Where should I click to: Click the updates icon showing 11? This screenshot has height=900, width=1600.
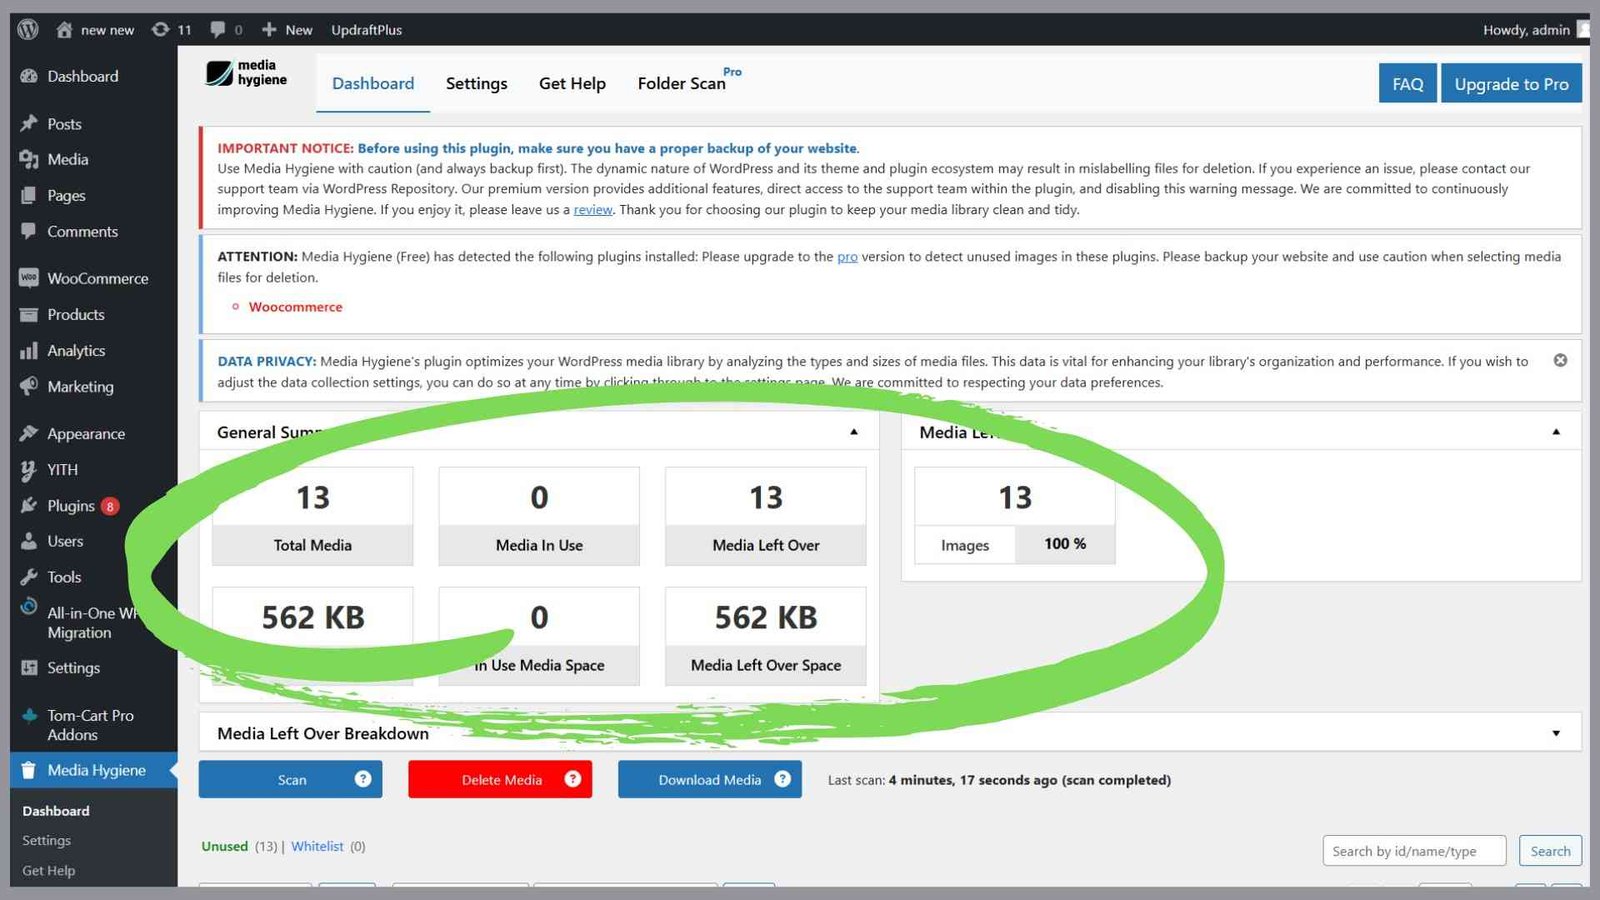pos(160,30)
